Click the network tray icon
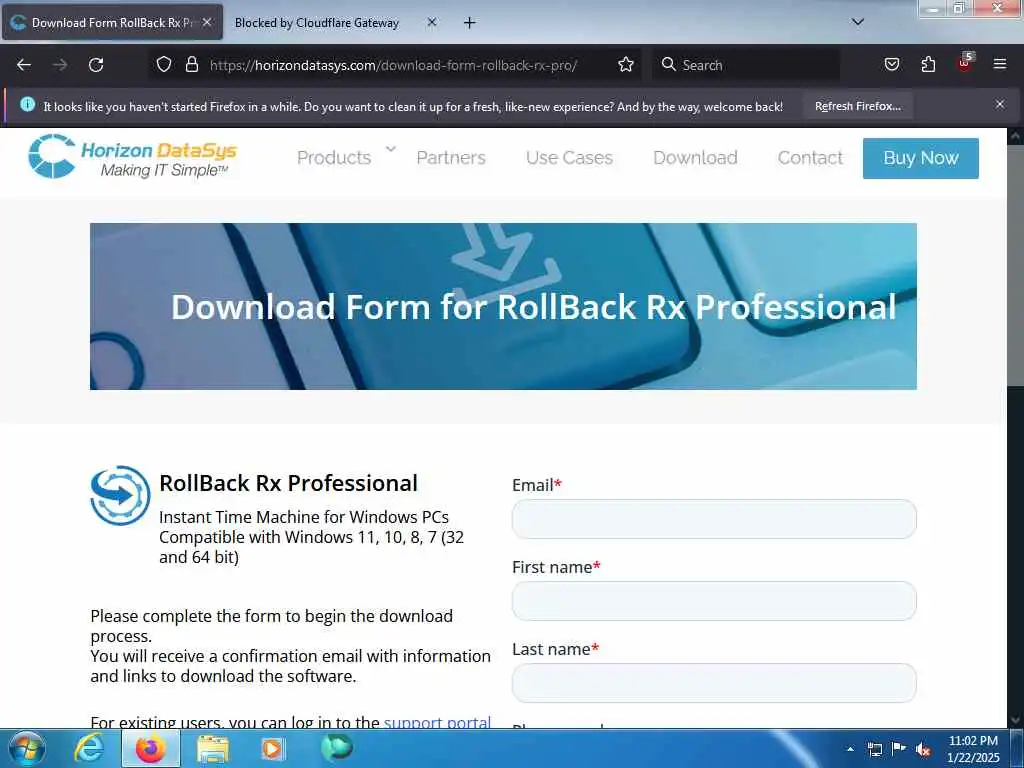 tap(874, 750)
